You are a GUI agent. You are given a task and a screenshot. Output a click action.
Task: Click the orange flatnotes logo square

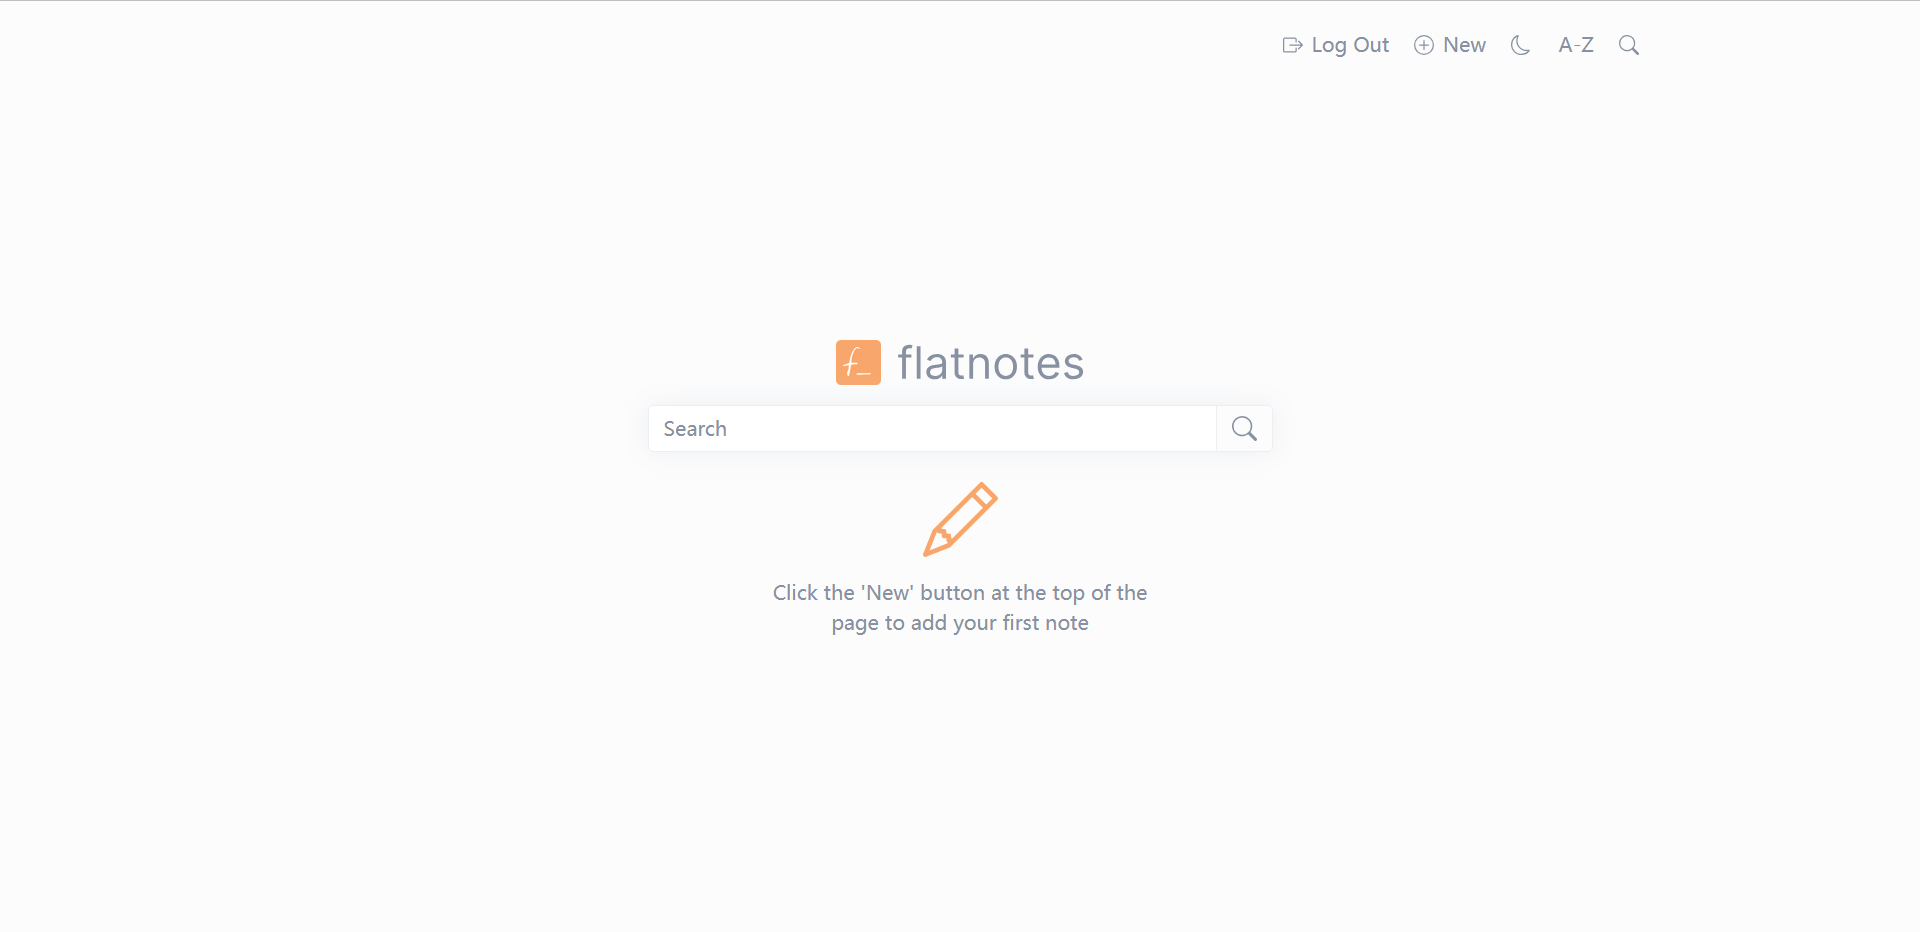tap(858, 362)
